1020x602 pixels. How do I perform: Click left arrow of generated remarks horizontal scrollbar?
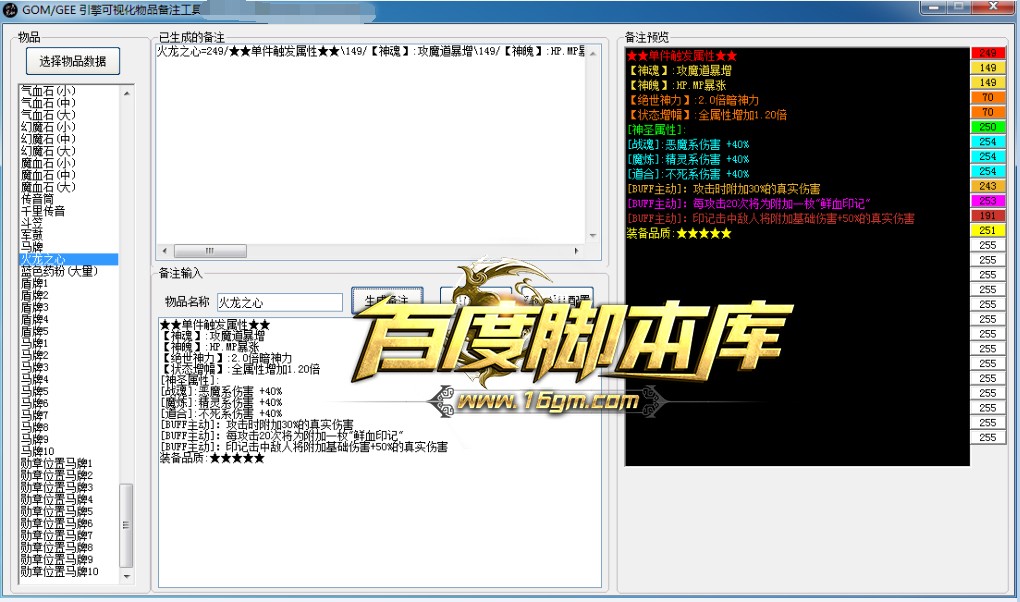pyautogui.click(x=164, y=251)
